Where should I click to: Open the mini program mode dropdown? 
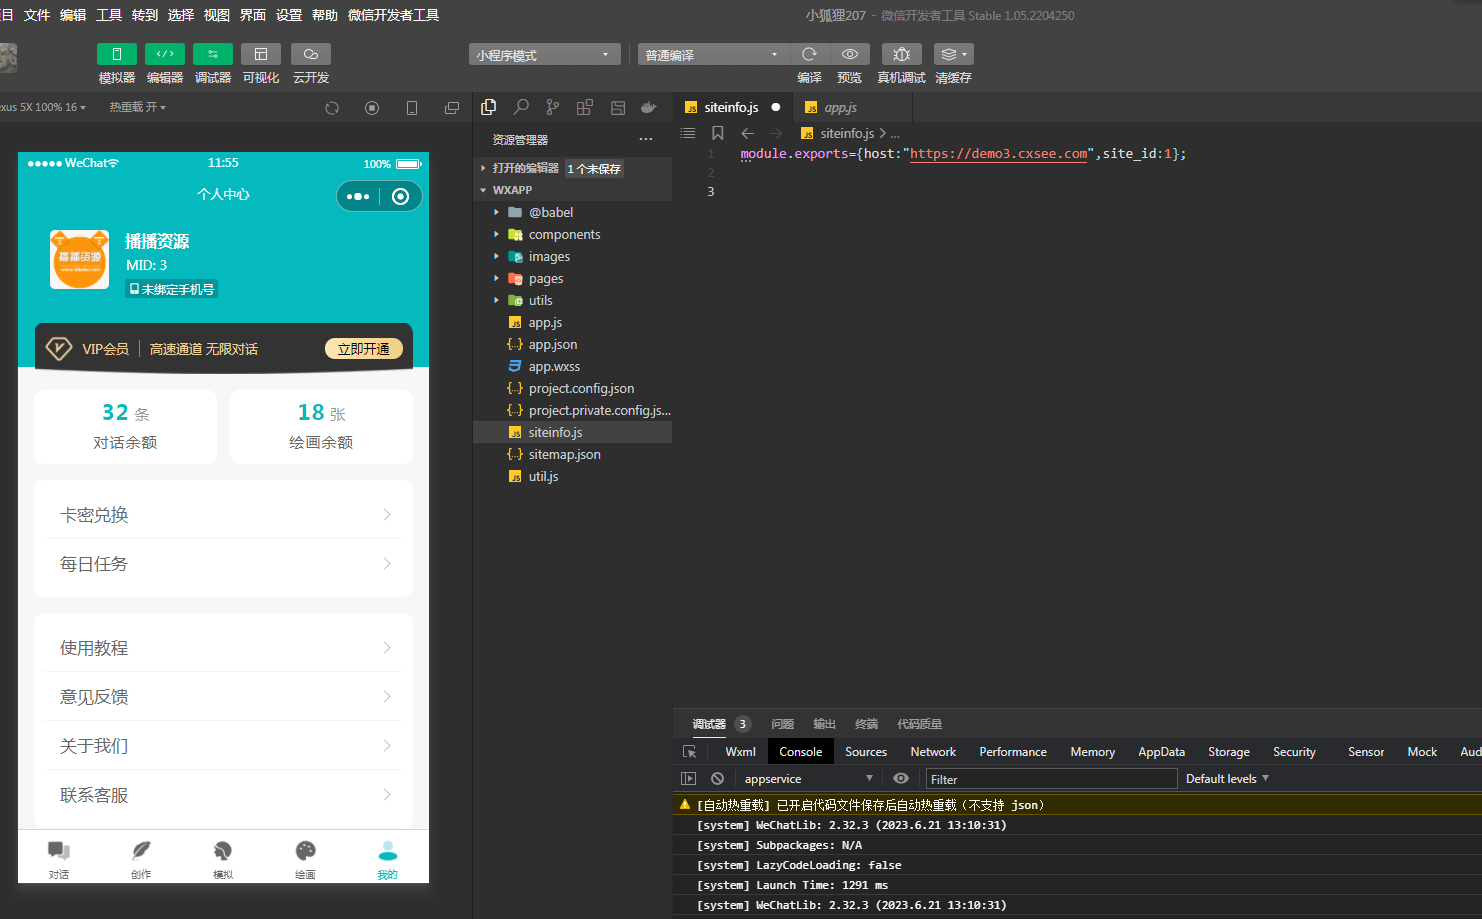(x=544, y=54)
